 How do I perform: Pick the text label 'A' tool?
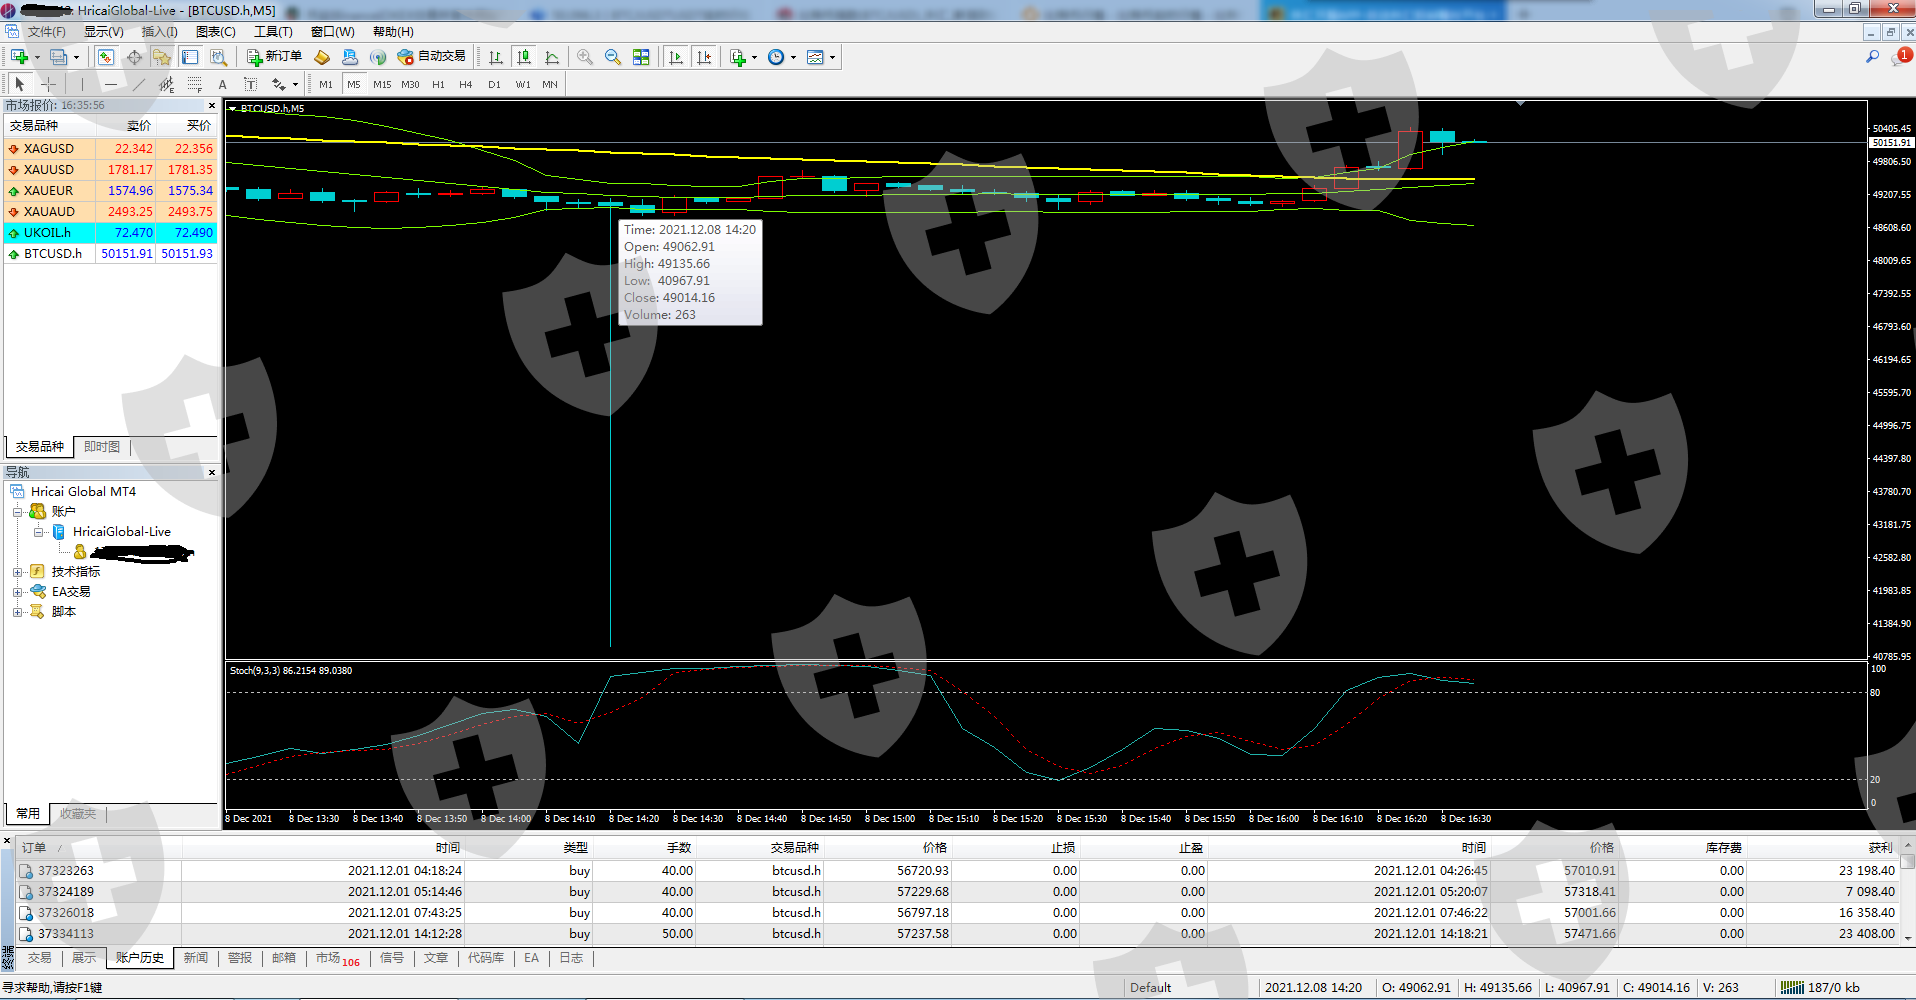click(x=222, y=85)
